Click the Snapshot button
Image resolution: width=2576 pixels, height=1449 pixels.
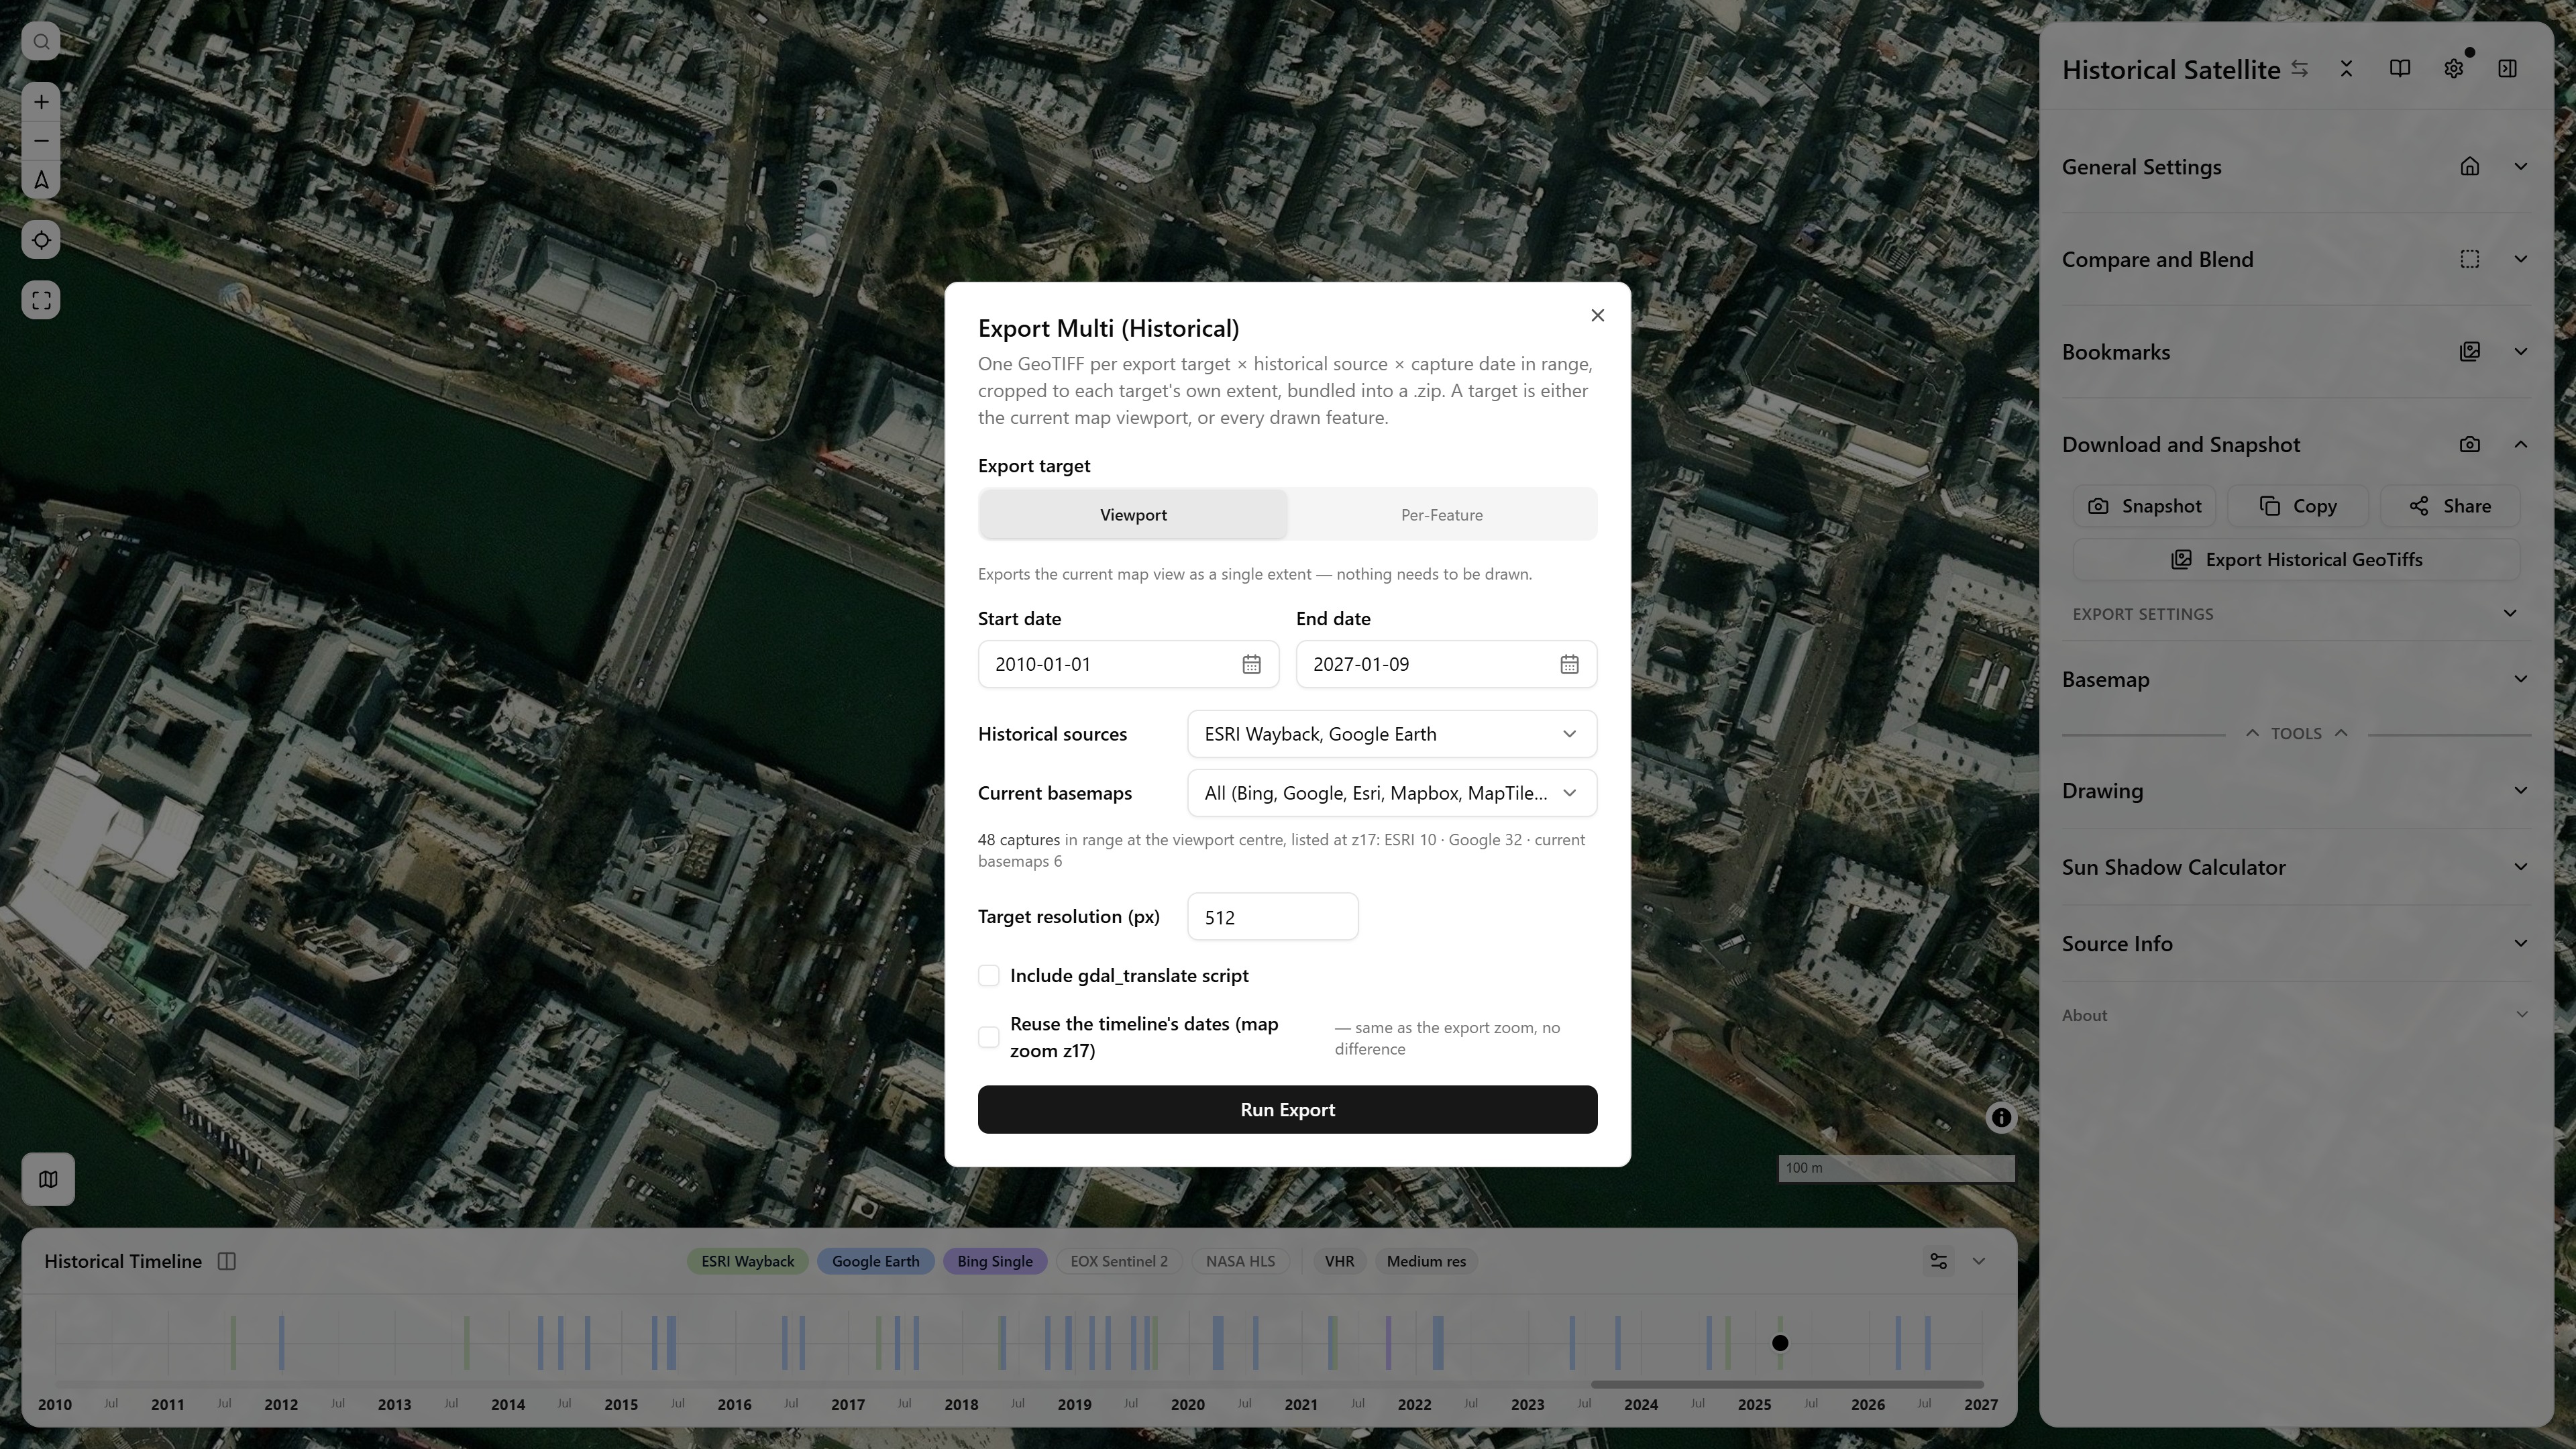click(x=2144, y=506)
